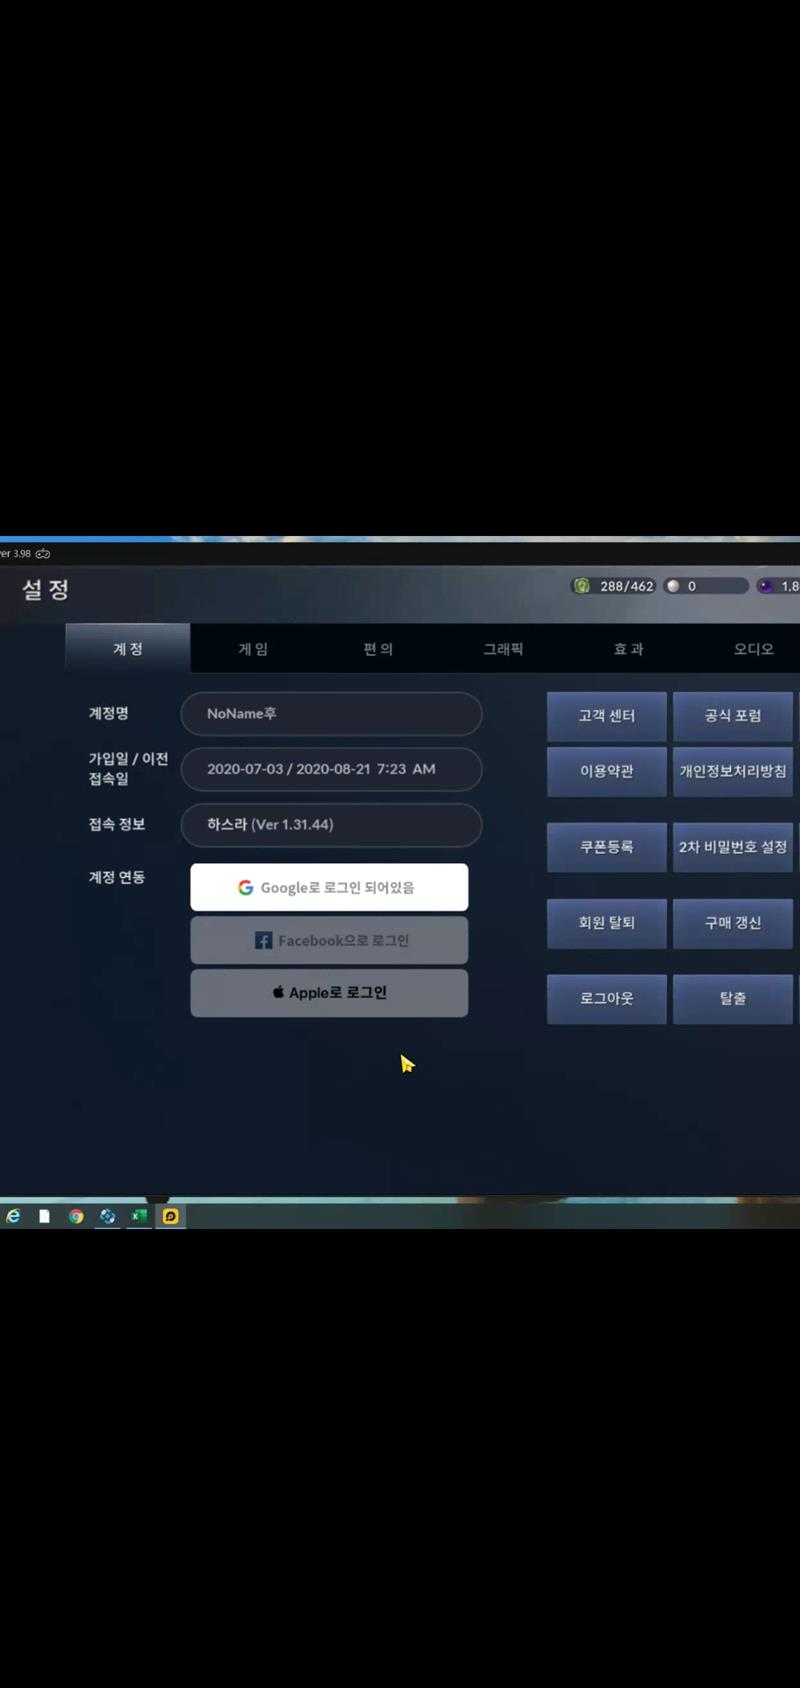The height and width of the screenshot is (1688, 800).
Task: Open 2차 비밀번호 설정
Action: (x=732, y=847)
